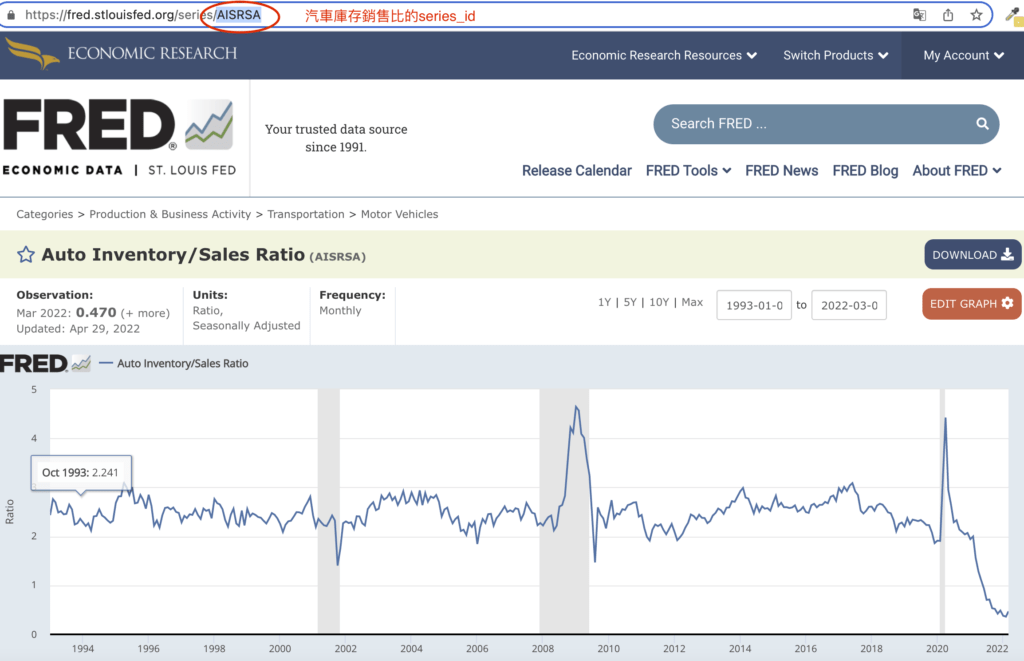Click the Economic Research eagle logo
This screenshot has width=1024, height=661.
[x=32, y=52]
